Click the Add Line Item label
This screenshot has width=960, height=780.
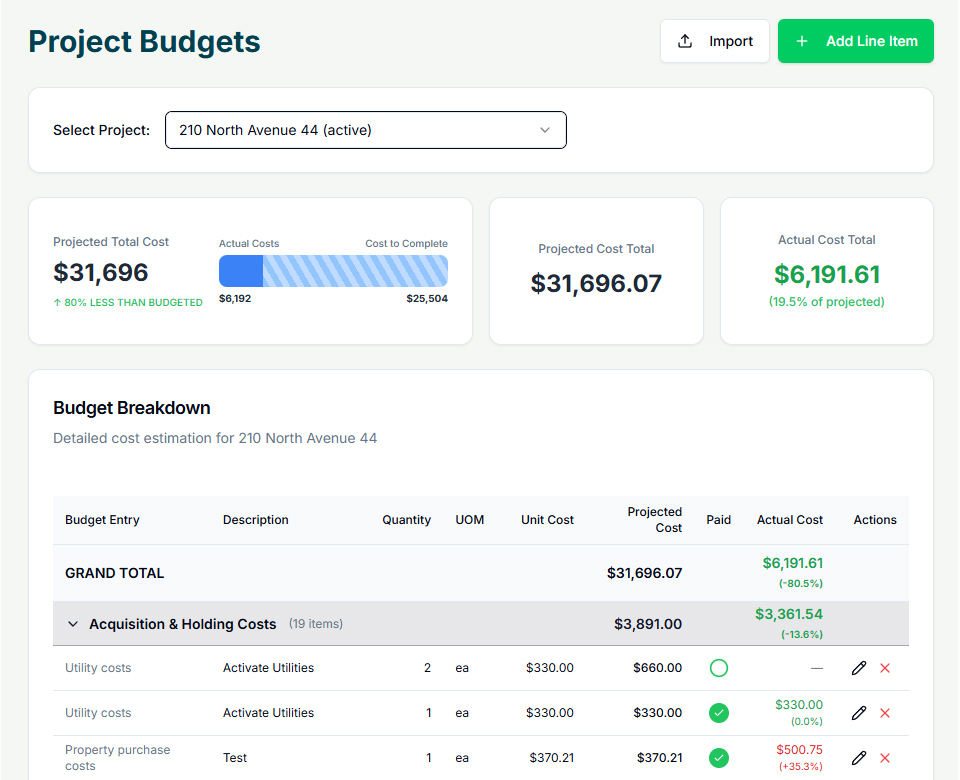(871, 41)
